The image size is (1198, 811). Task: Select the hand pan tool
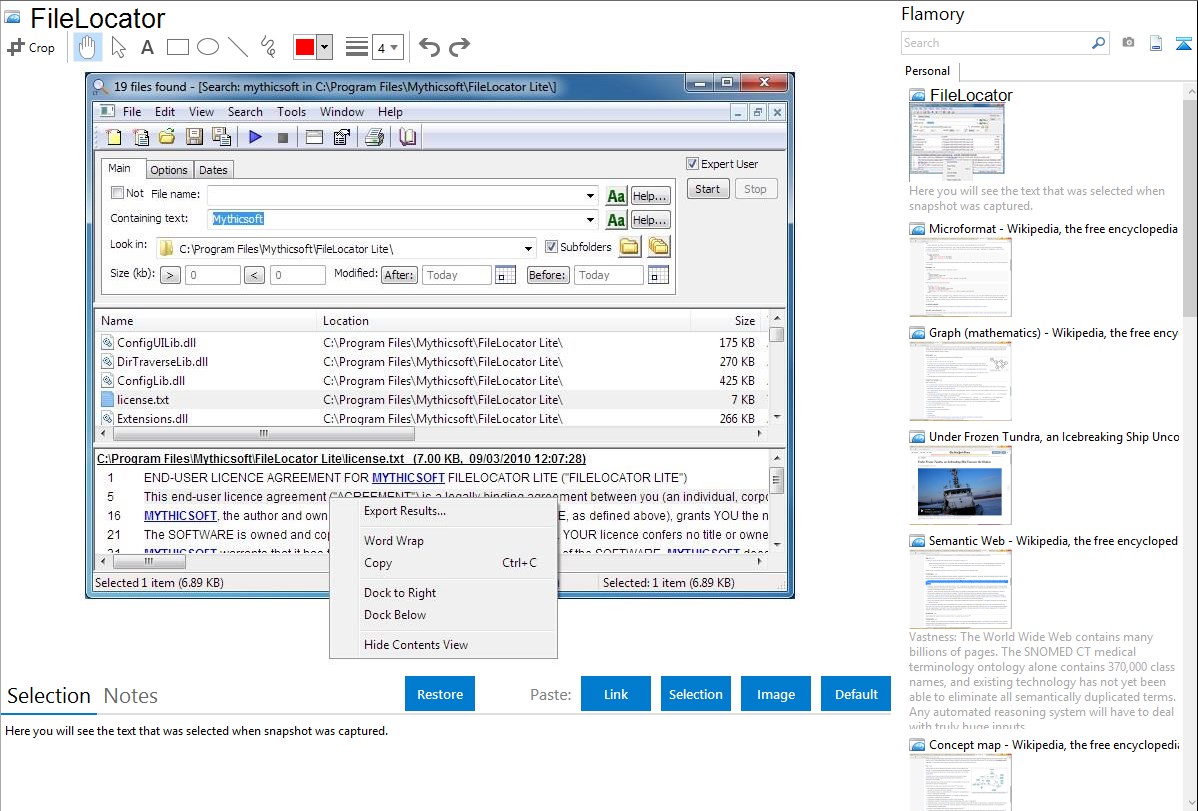click(x=87, y=47)
